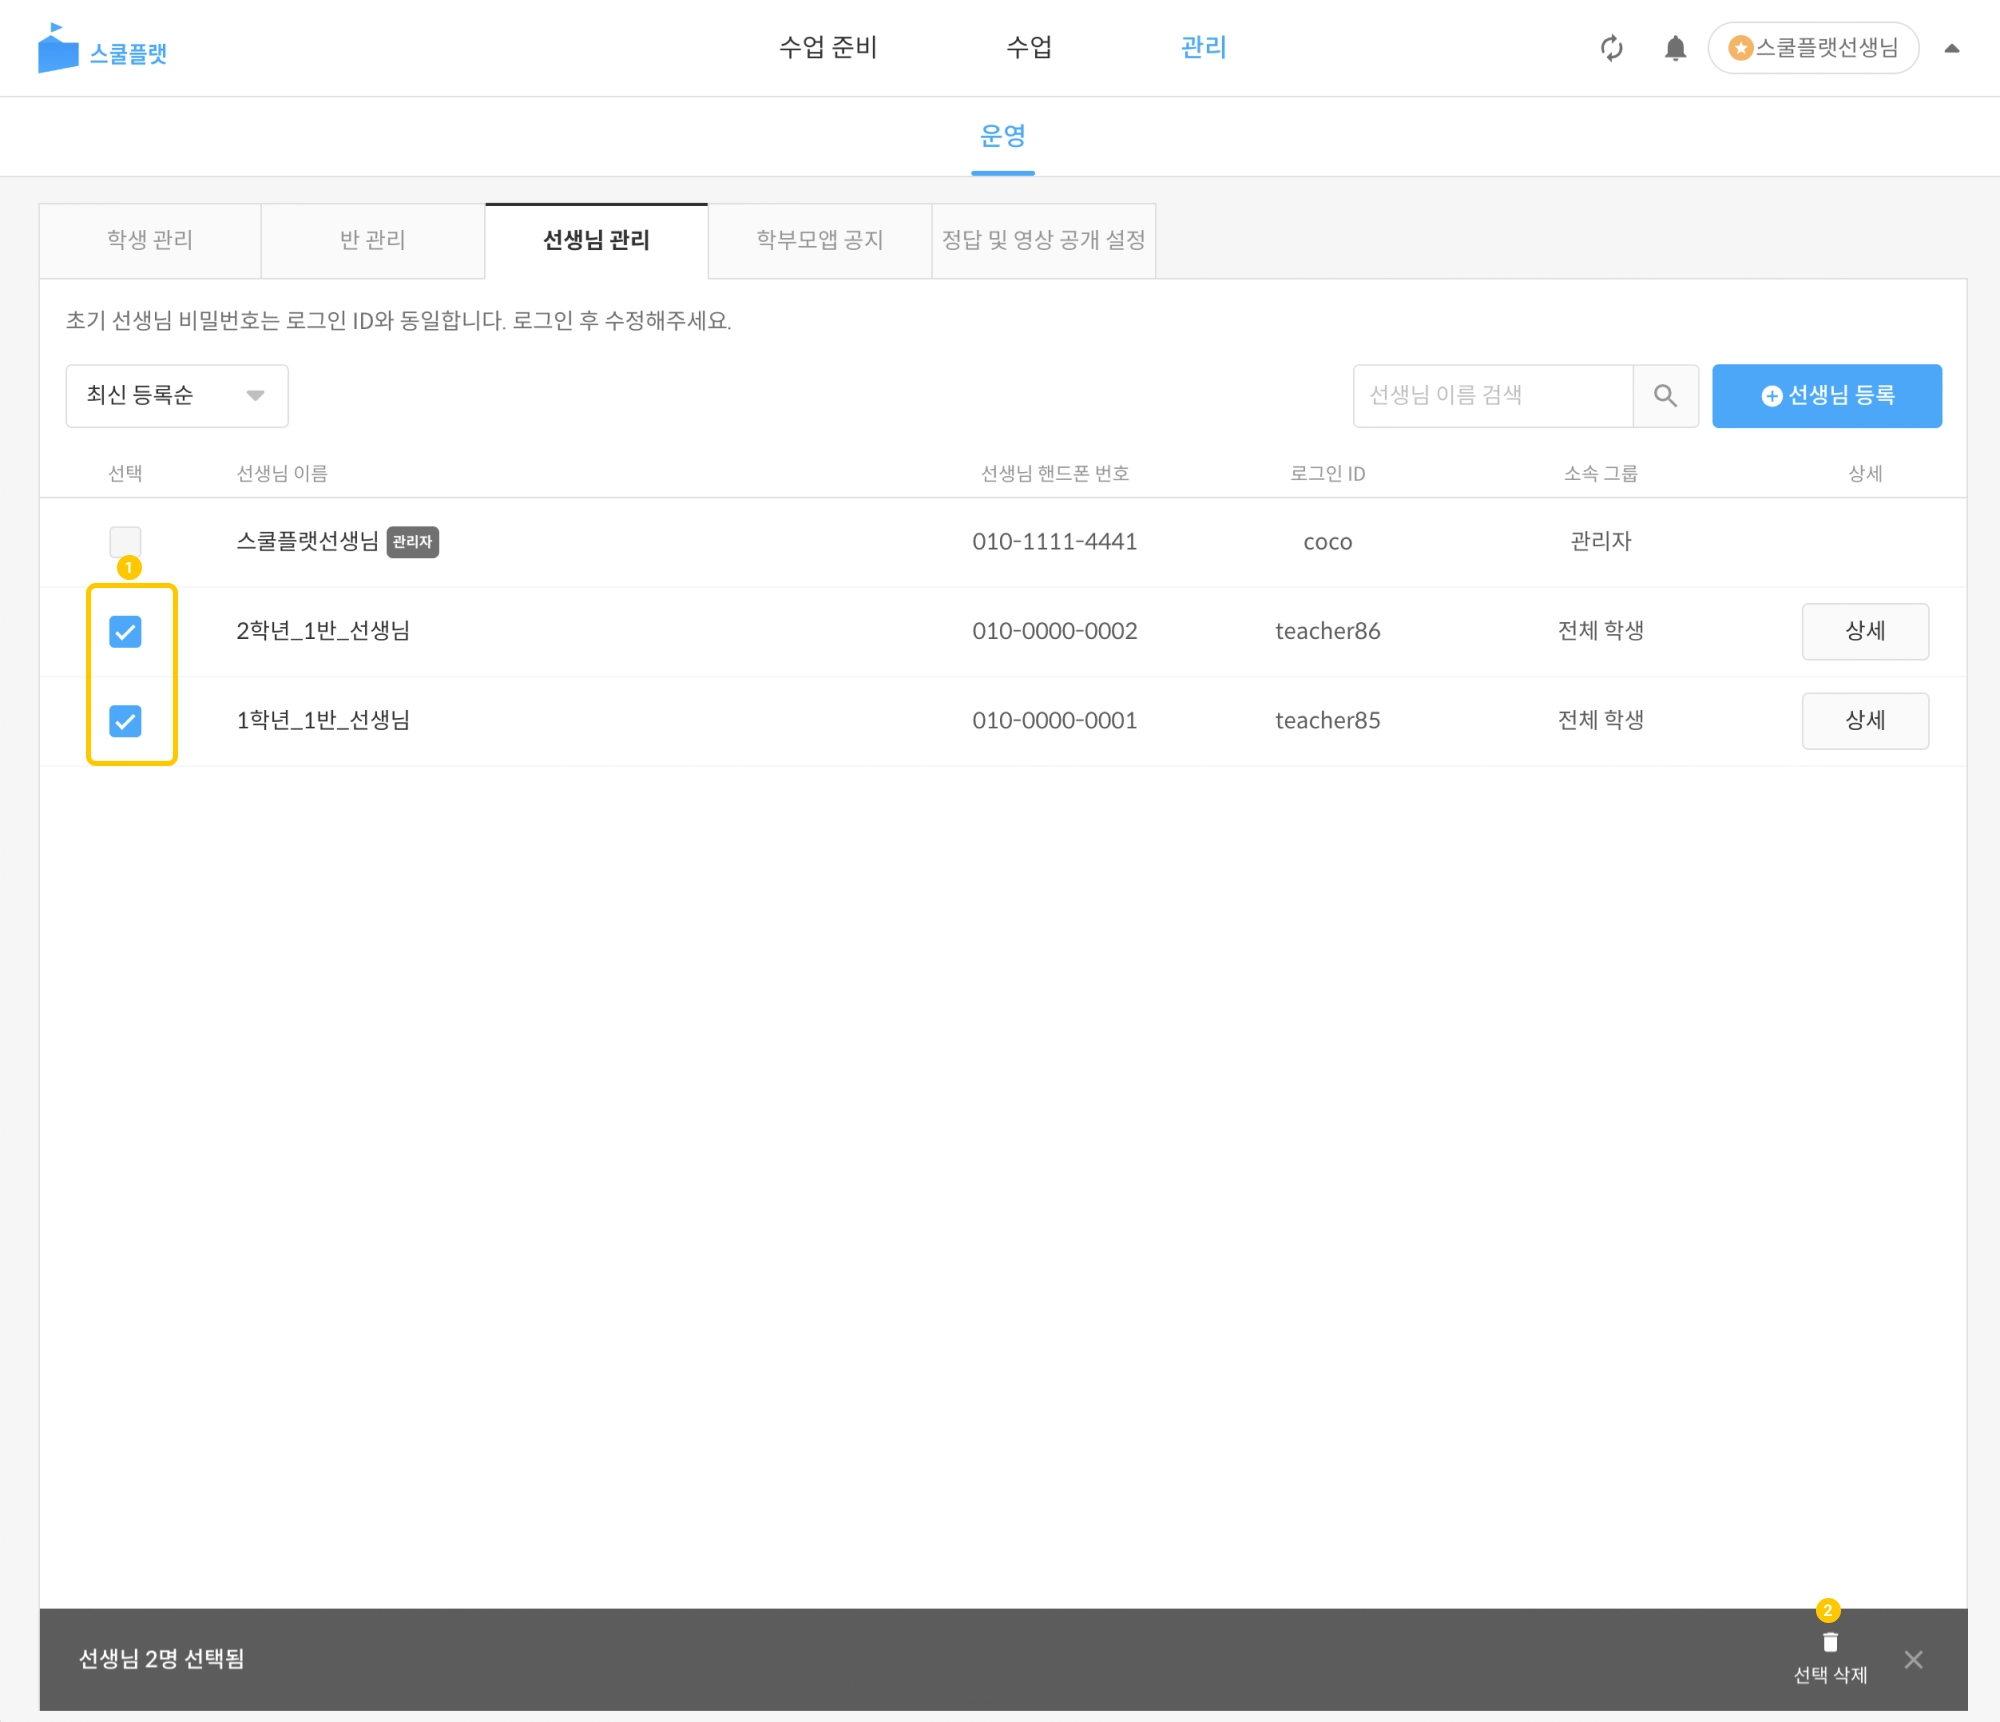Click the star badge on profile

tap(1741, 48)
